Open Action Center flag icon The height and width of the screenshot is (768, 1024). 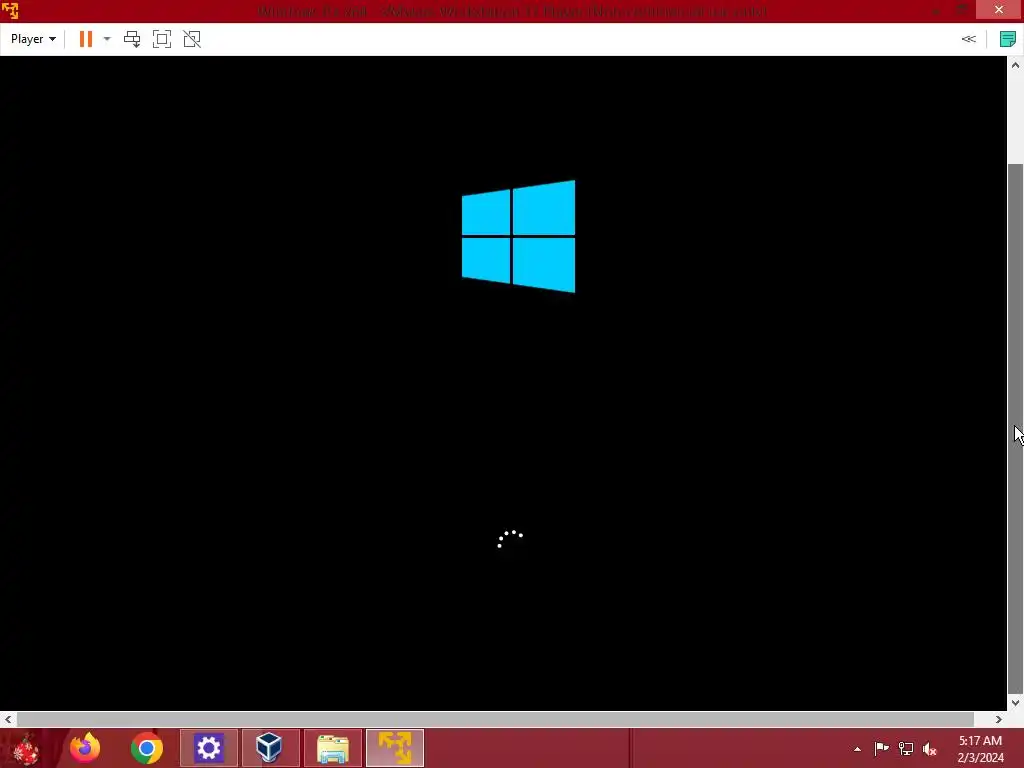click(x=882, y=748)
